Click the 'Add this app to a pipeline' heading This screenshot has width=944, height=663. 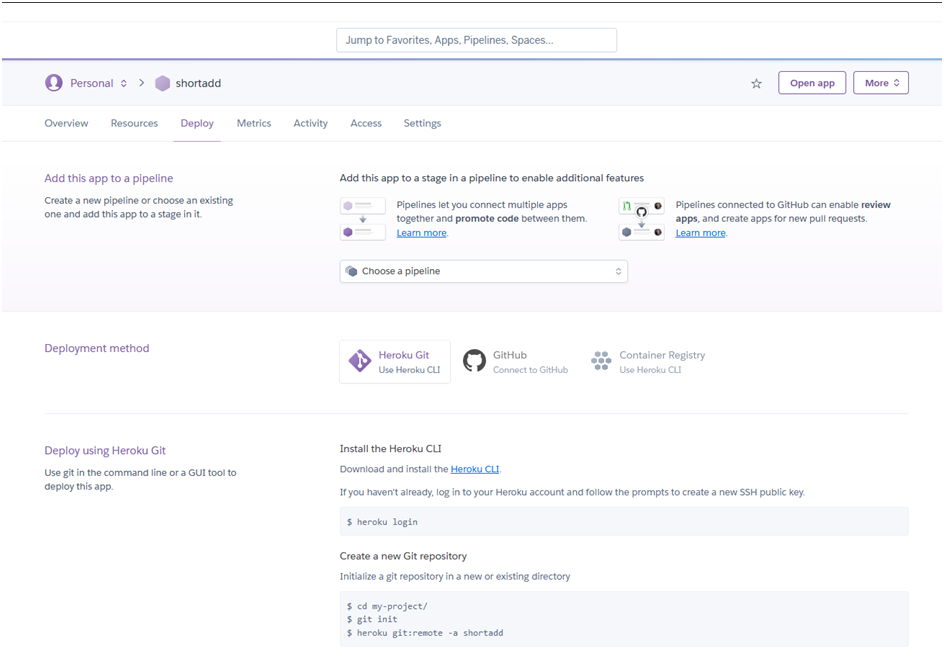pyautogui.click(x=108, y=178)
